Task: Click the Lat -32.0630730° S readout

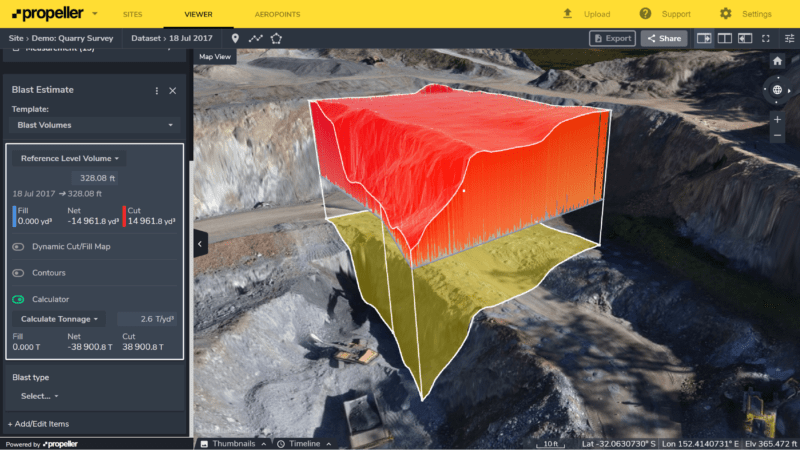Action: (x=619, y=444)
